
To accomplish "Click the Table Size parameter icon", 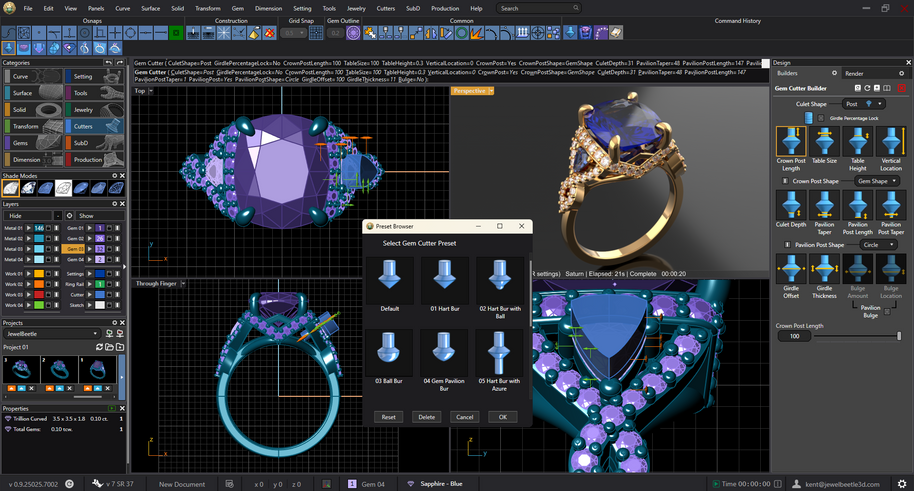I will click(824, 142).
